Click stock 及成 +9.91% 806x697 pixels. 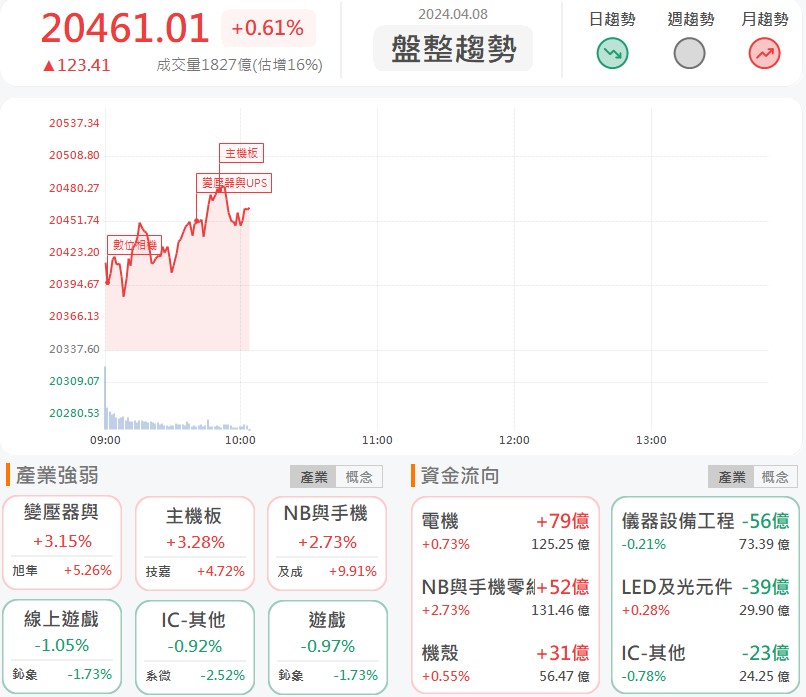(327, 572)
